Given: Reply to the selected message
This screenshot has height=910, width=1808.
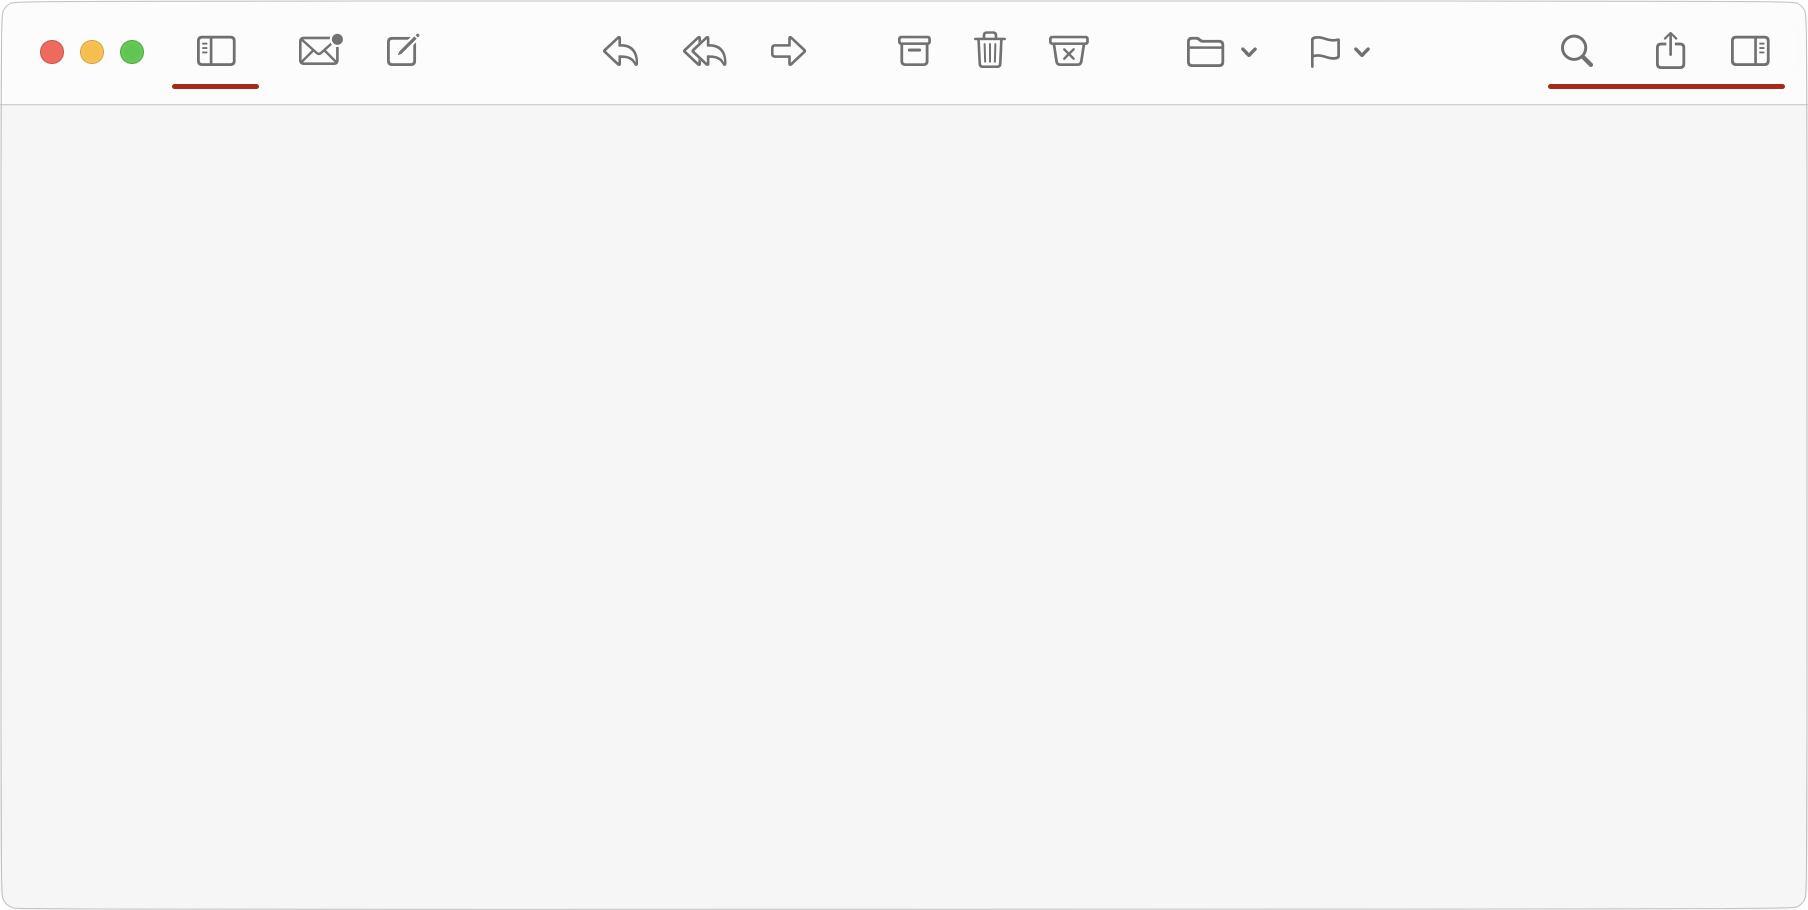Looking at the screenshot, I should coord(621,51).
